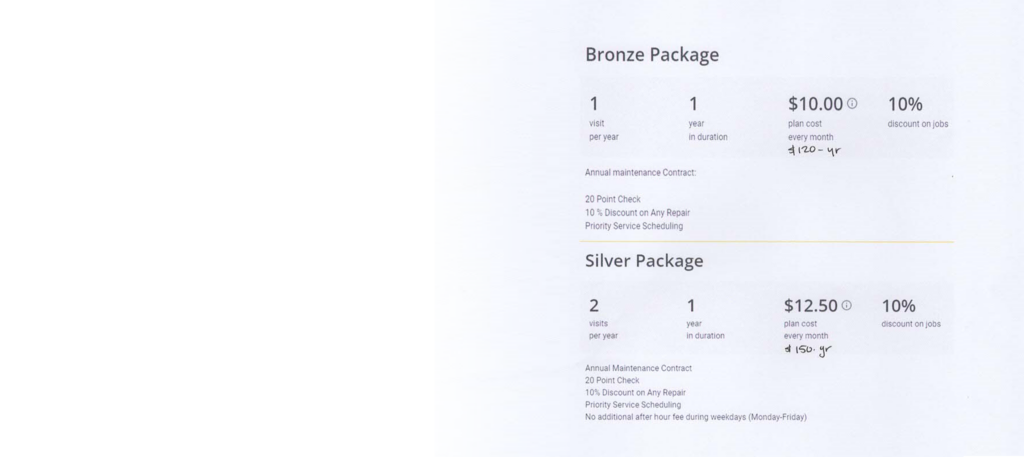Click 'Annual maintenance Contract:' under Bronze

click(x=641, y=173)
